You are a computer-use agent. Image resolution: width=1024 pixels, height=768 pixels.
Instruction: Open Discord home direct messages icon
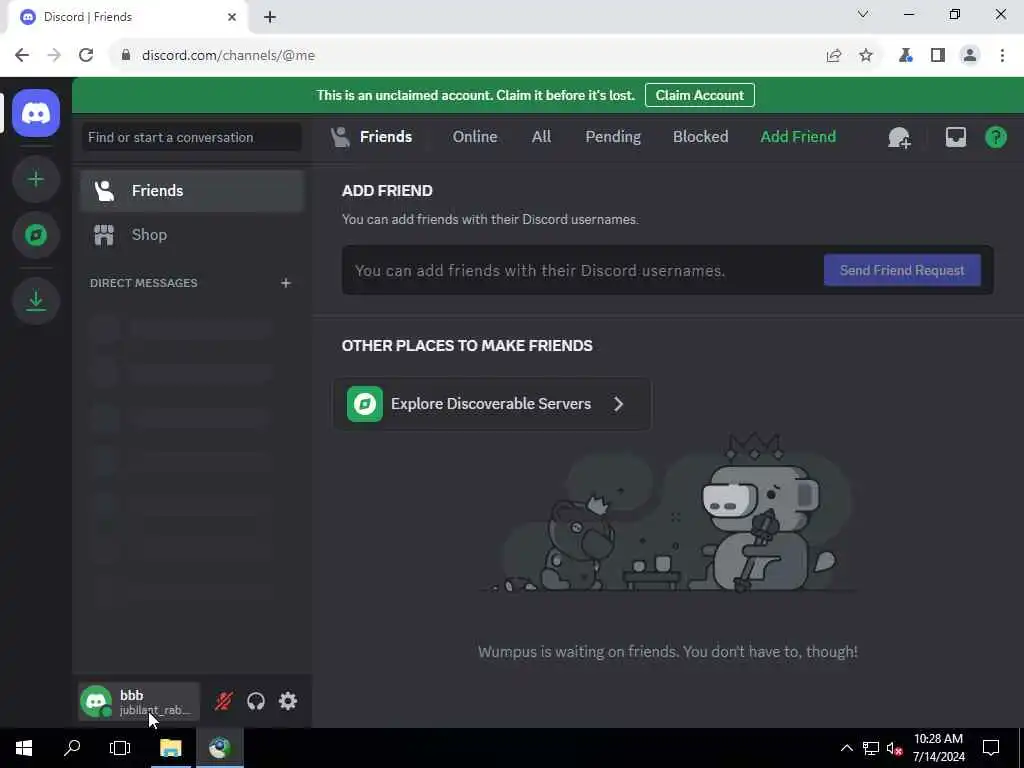tap(36, 114)
